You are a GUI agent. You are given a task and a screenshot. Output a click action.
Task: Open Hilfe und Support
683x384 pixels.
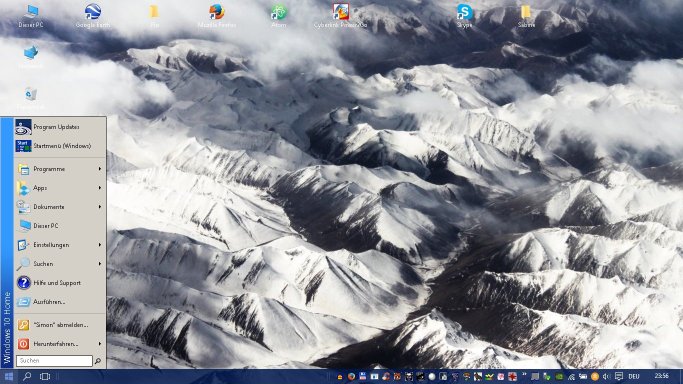click(60, 283)
